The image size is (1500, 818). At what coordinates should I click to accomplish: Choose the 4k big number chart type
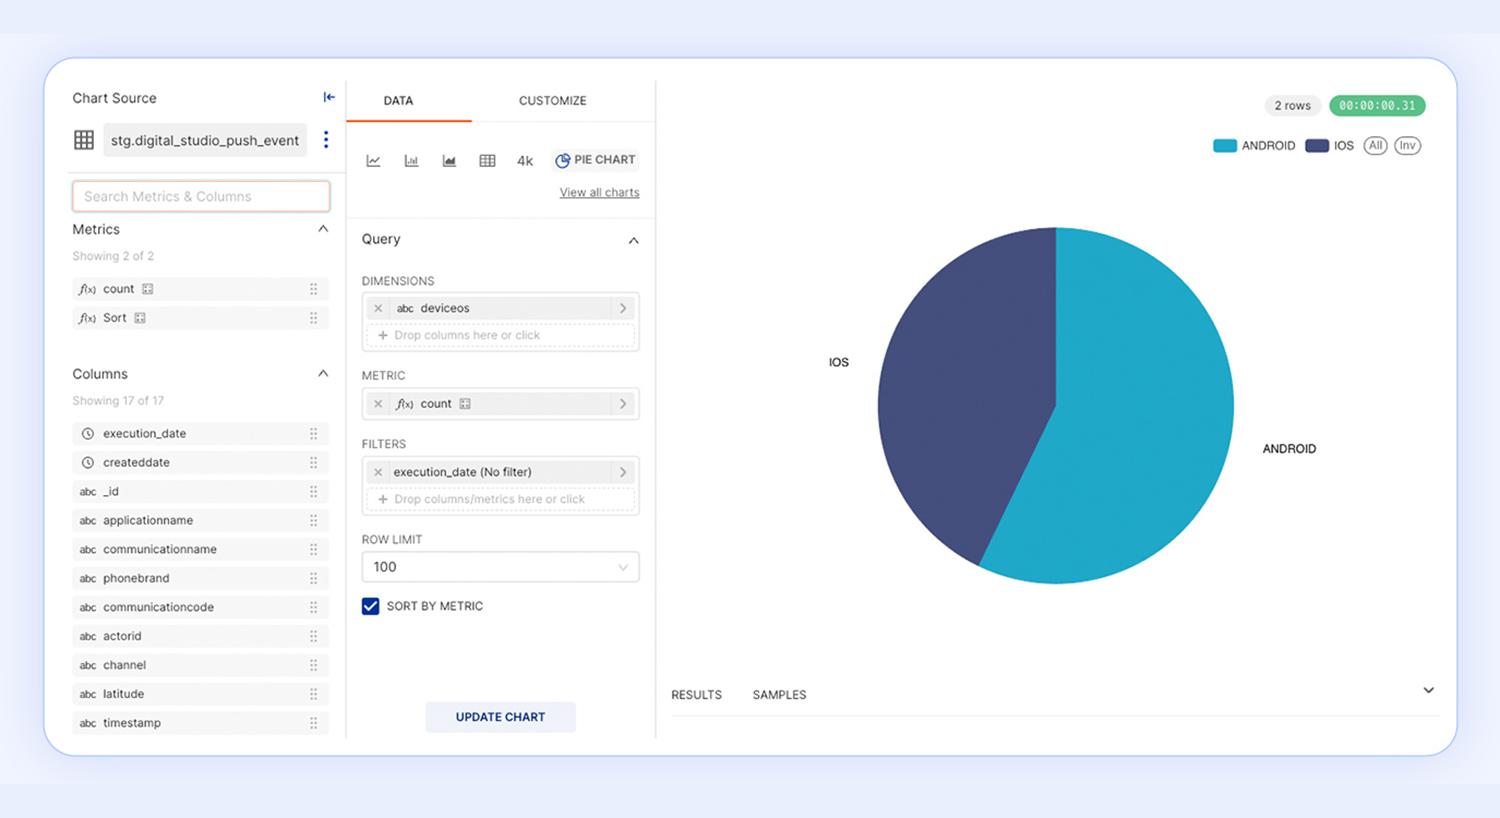coord(525,161)
